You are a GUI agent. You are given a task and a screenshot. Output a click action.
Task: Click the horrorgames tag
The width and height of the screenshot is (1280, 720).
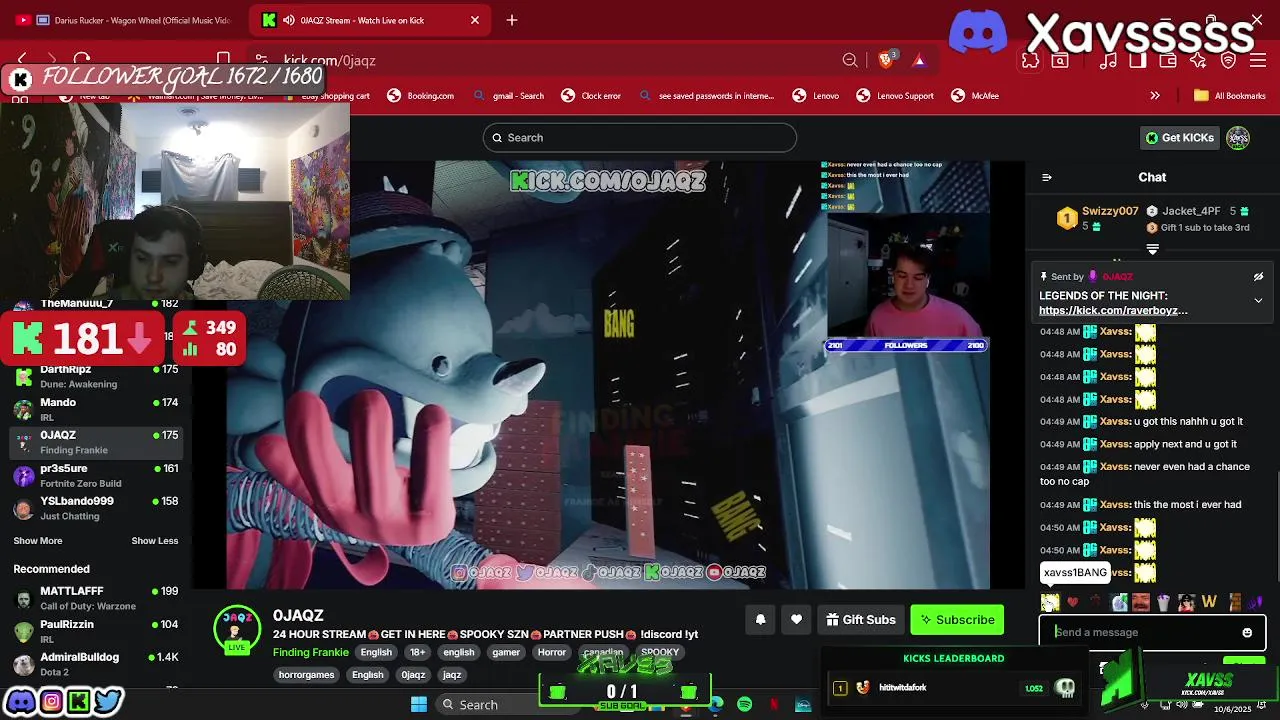click(x=307, y=675)
